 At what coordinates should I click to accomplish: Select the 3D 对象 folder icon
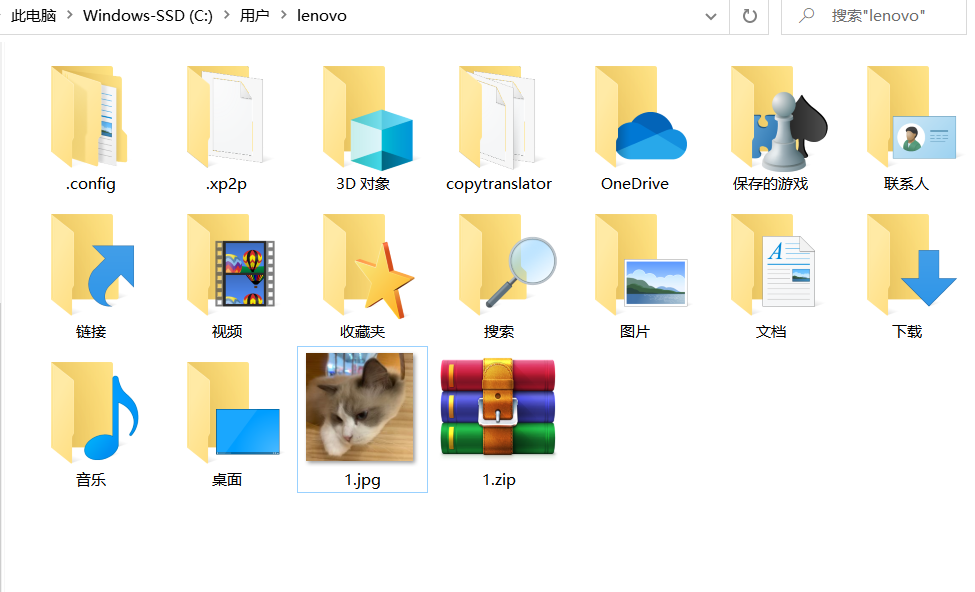click(367, 118)
